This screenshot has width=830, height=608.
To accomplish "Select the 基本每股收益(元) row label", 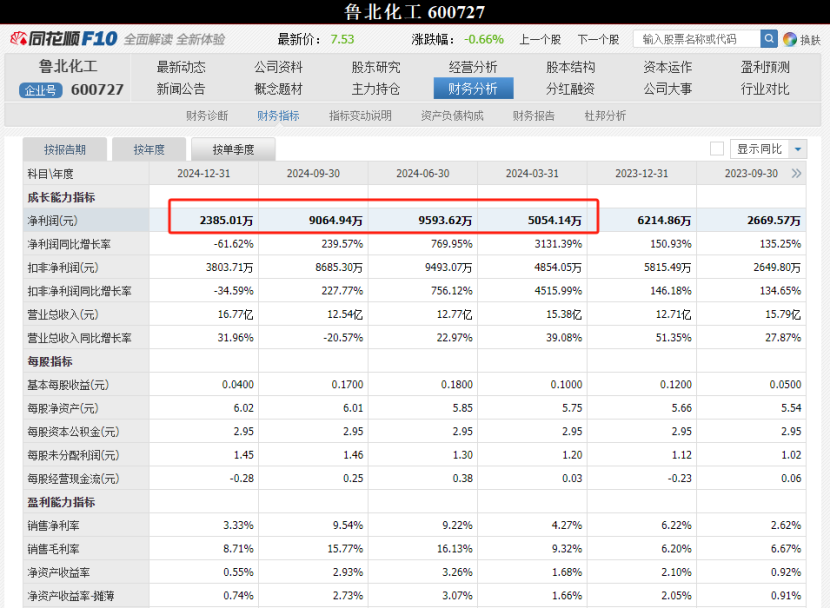I will (x=68, y=385).
